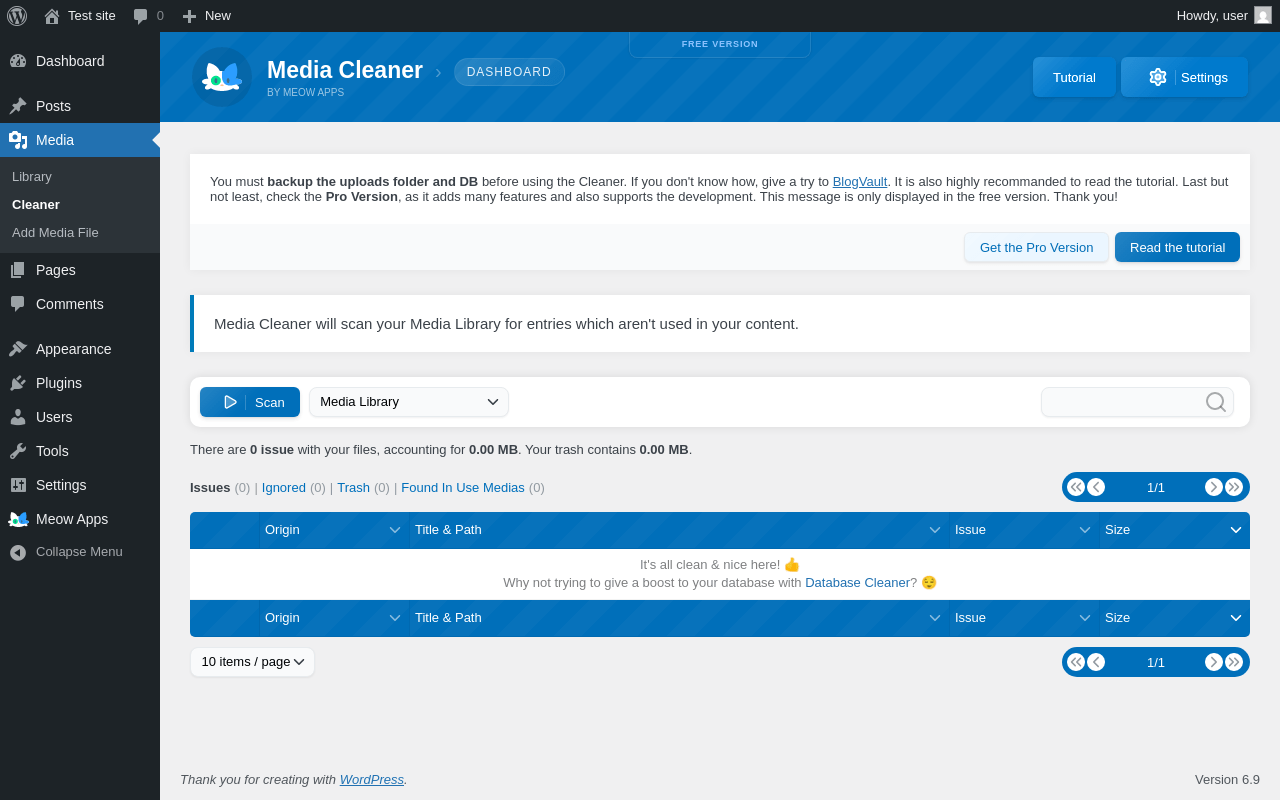Image resolution: width=1280 pixels, height=800 pixels.
Task: Open the Media Library scan source dropdown
Action: tap(409, 402)
